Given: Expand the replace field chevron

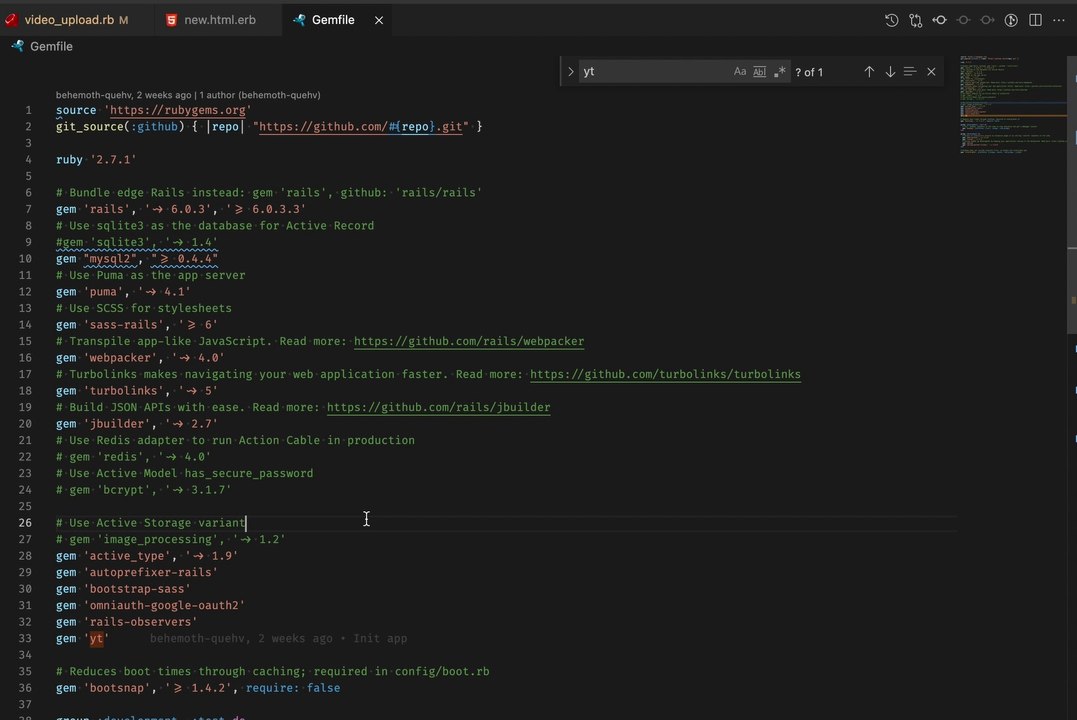Looking at the screenshot, I should click(x=570, y=71).
